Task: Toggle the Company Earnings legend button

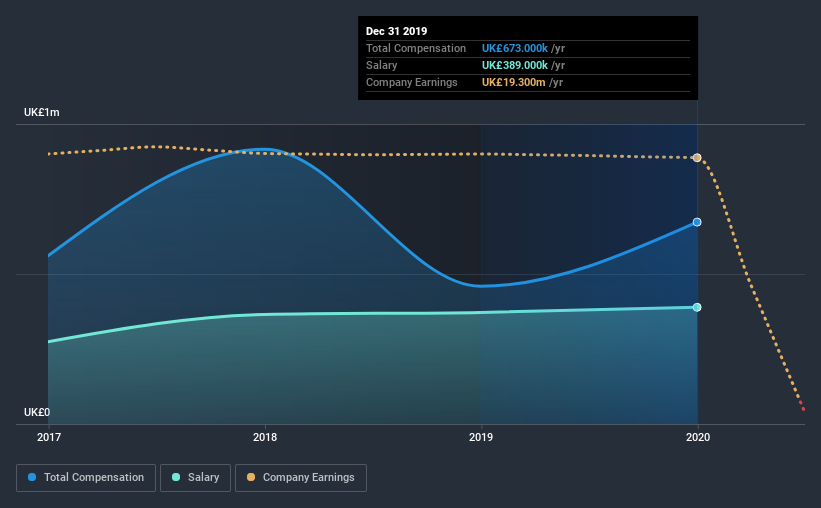Action: pyautogui.click(x=301, y=478)
